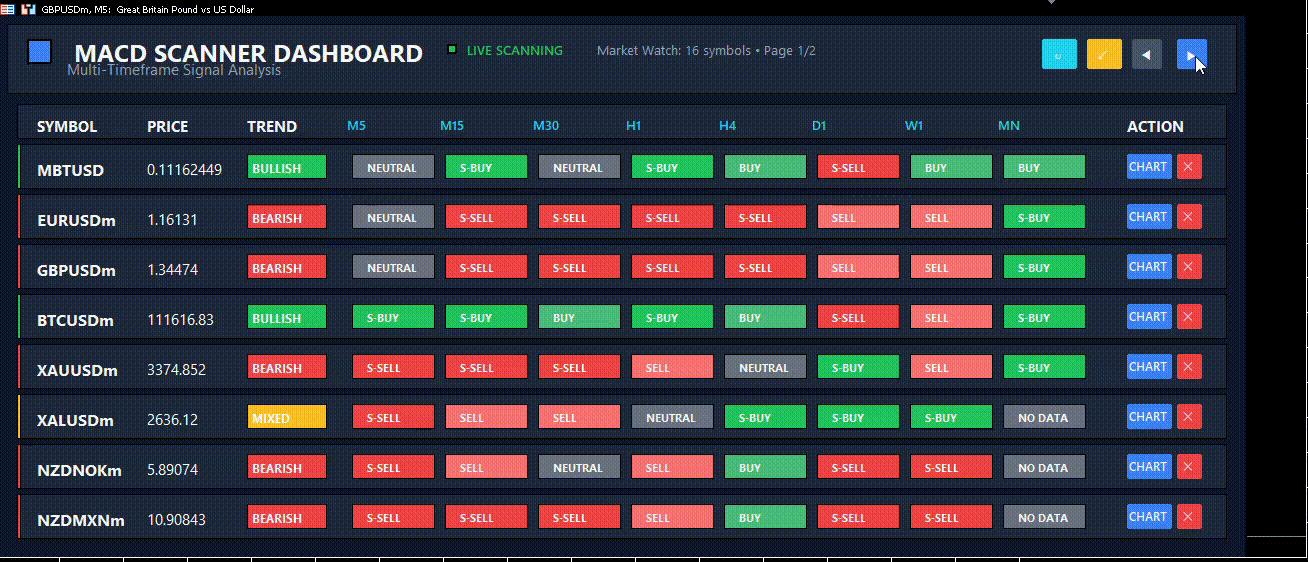Select the NZDMXNm symbol name
The image size is (1308, 562).
[81, 520]
